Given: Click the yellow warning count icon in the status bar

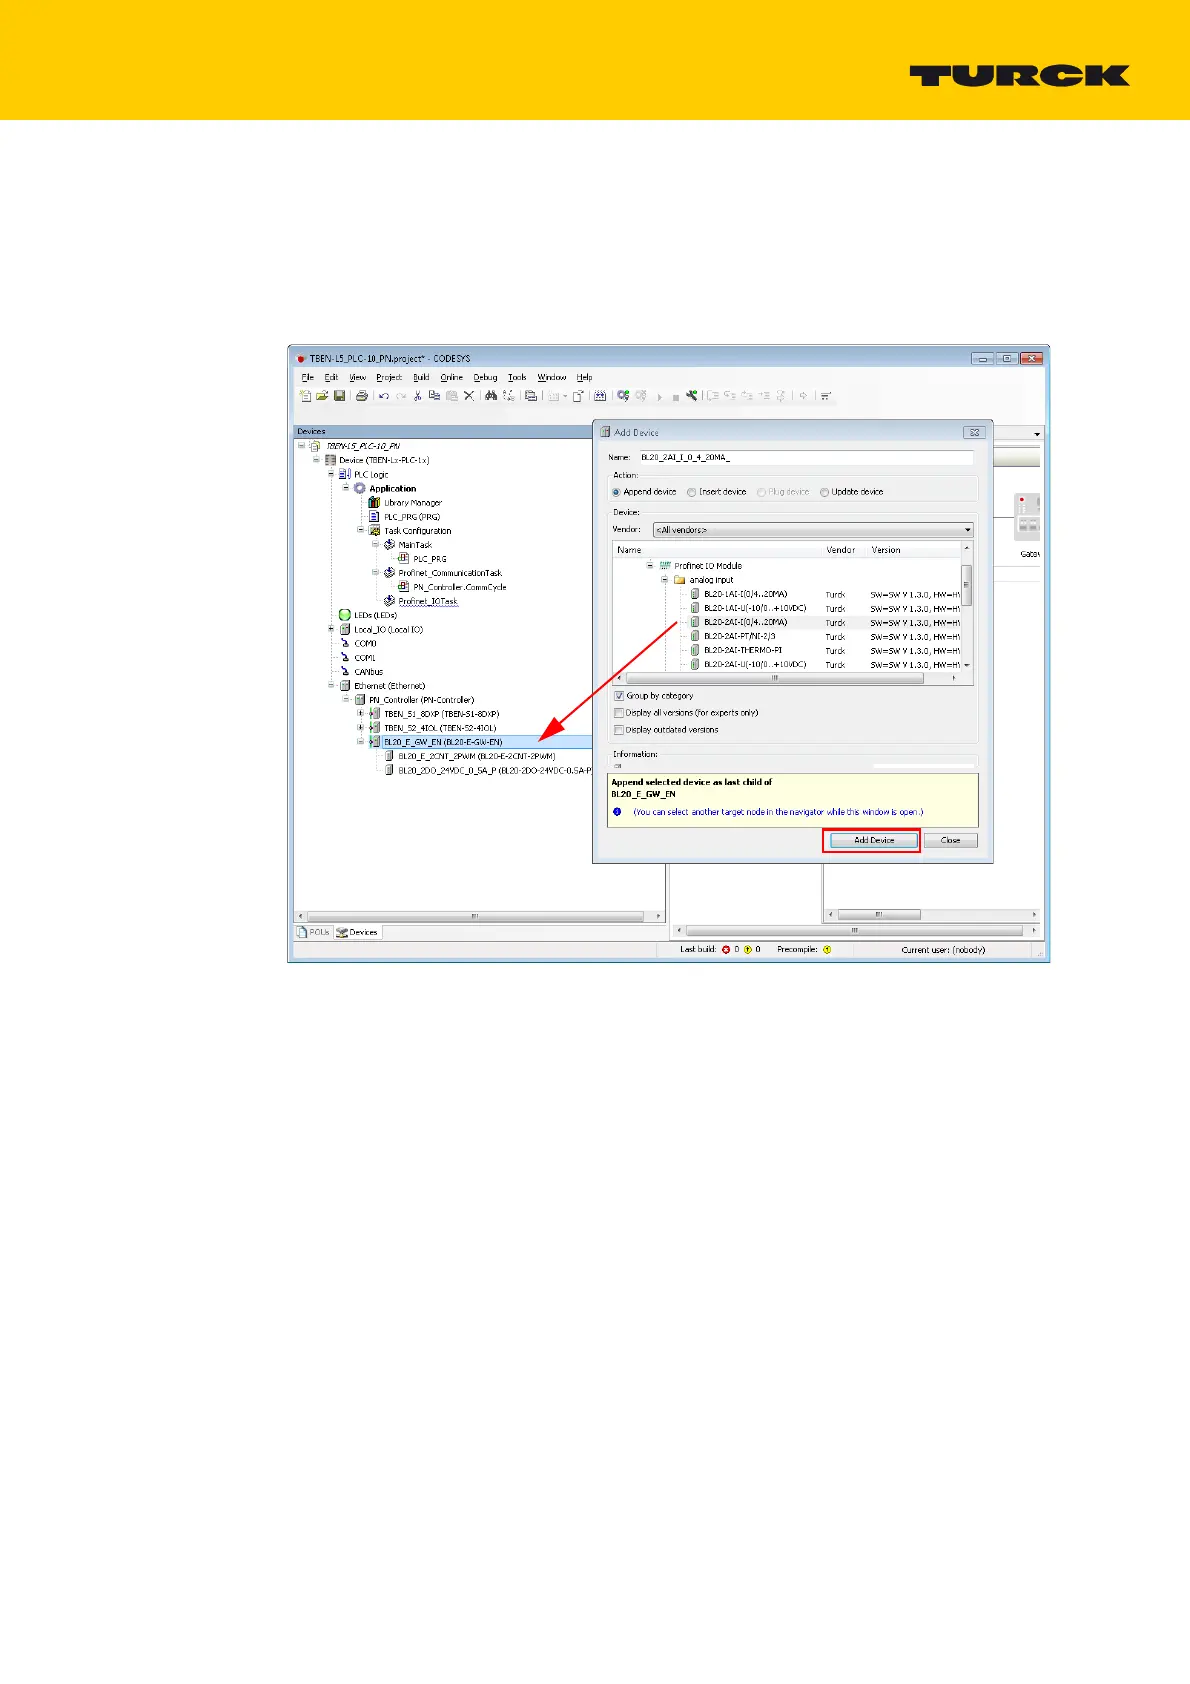Looking at the screenshot, I should 747,949.
